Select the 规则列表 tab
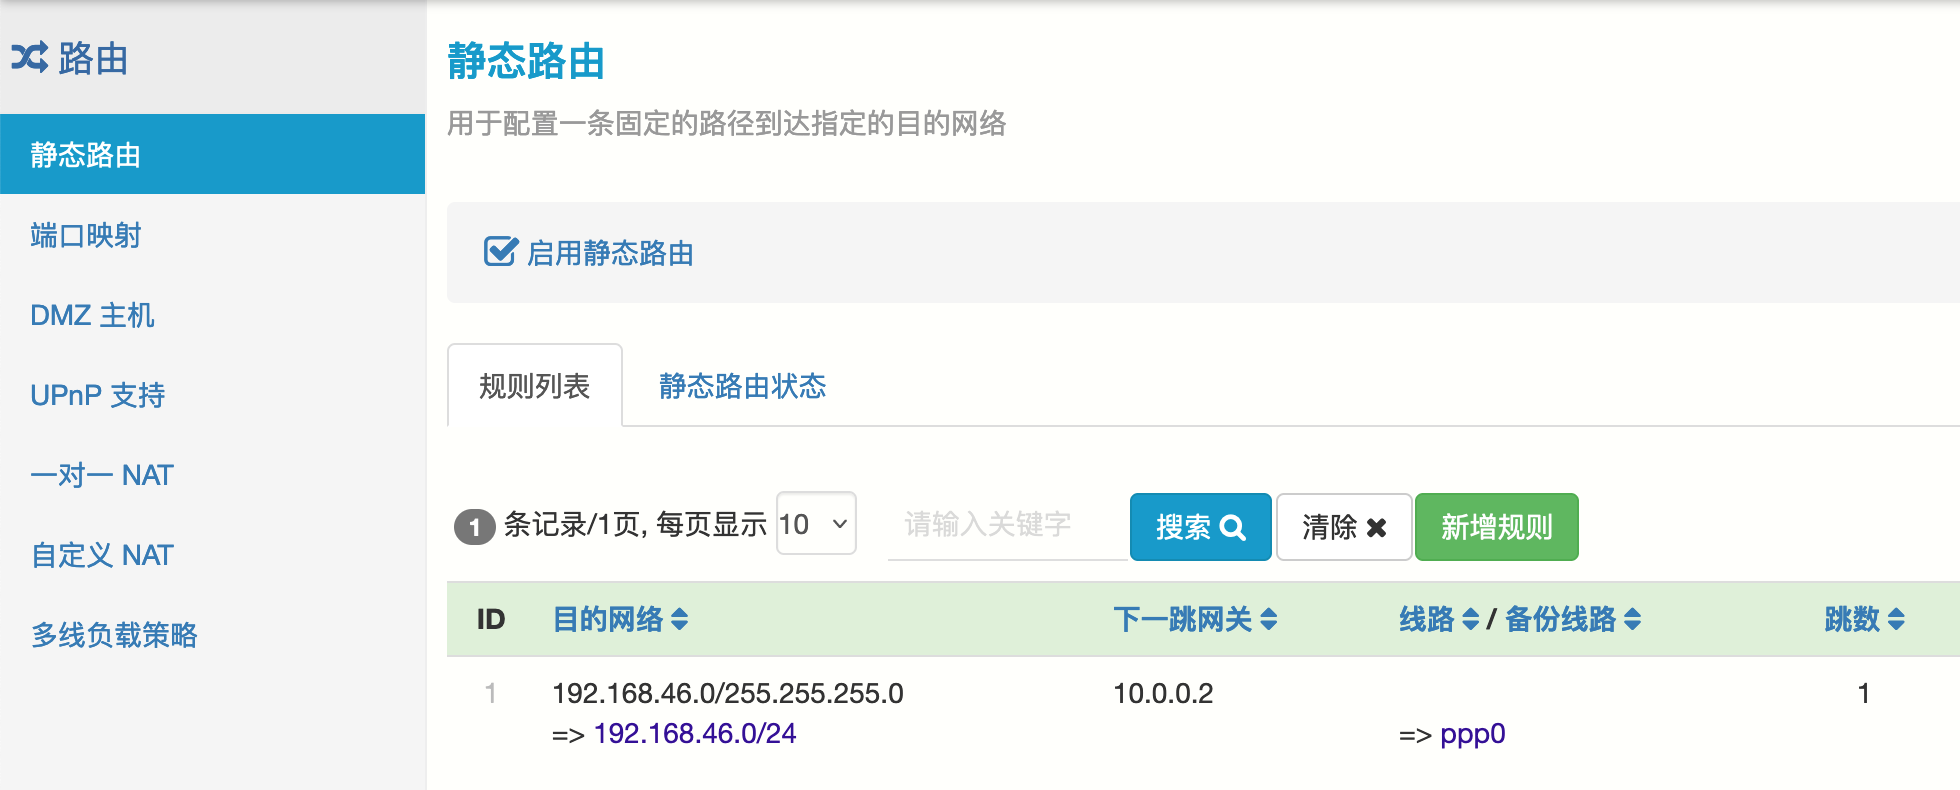The height and width of the screenshot is (790, 1960). pos(535,386)
